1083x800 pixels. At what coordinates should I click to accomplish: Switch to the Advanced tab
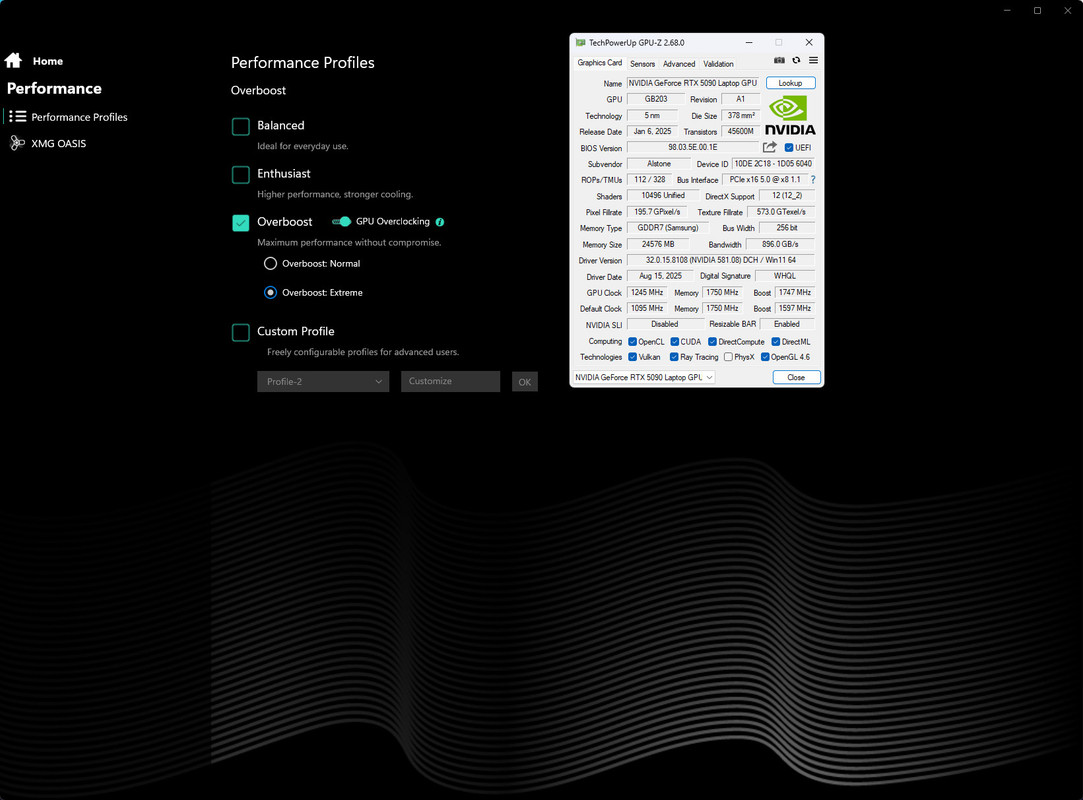click(679, 64)
